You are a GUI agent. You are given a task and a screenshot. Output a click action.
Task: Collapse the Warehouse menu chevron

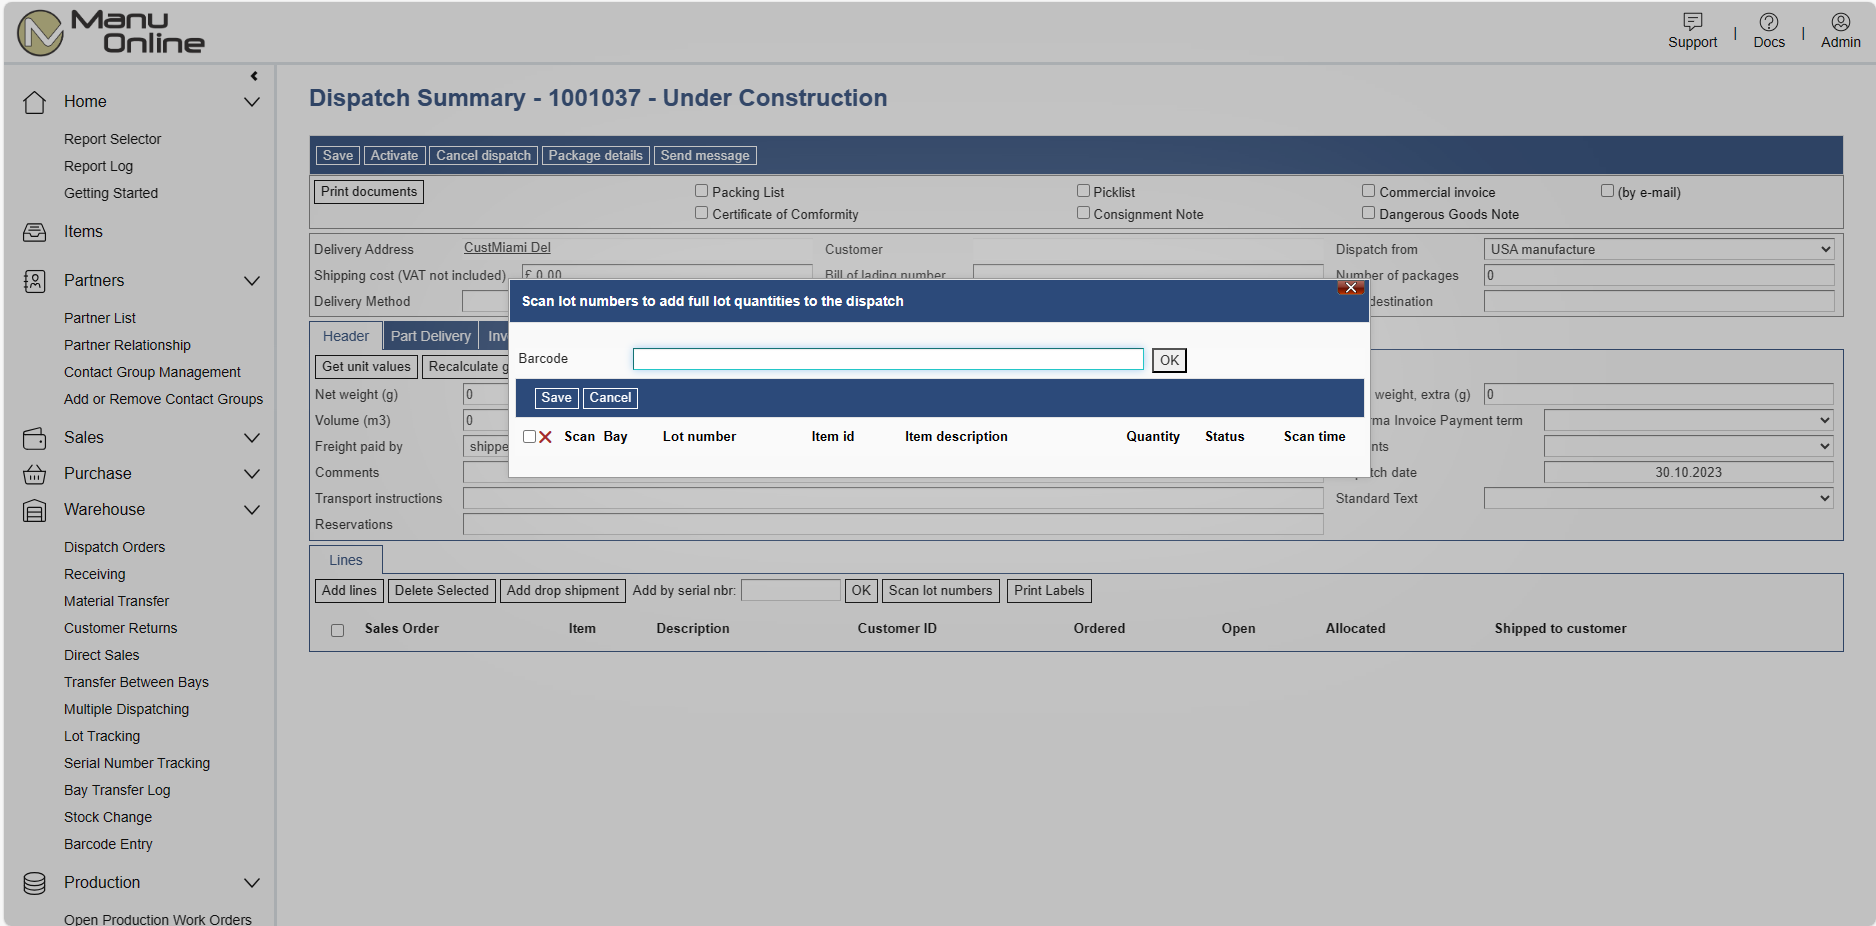pyautogui.click(x=252, y=510)
